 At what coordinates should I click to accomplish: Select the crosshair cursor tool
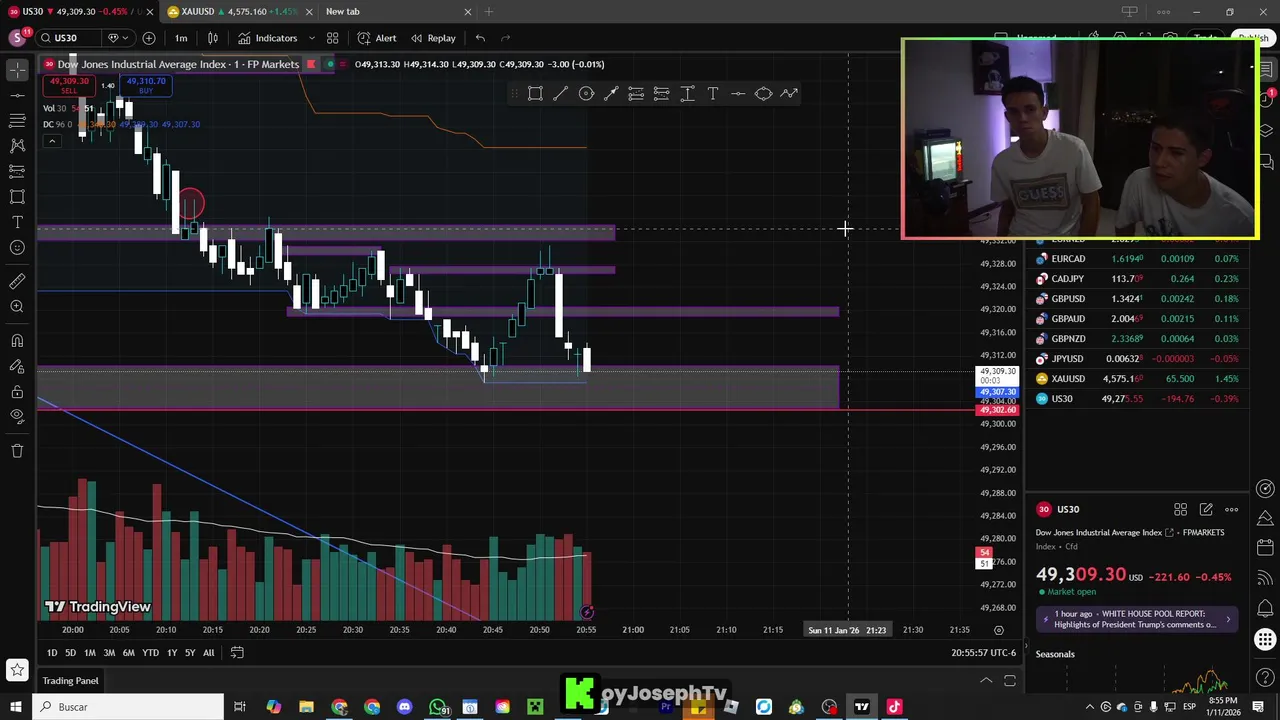17,68
